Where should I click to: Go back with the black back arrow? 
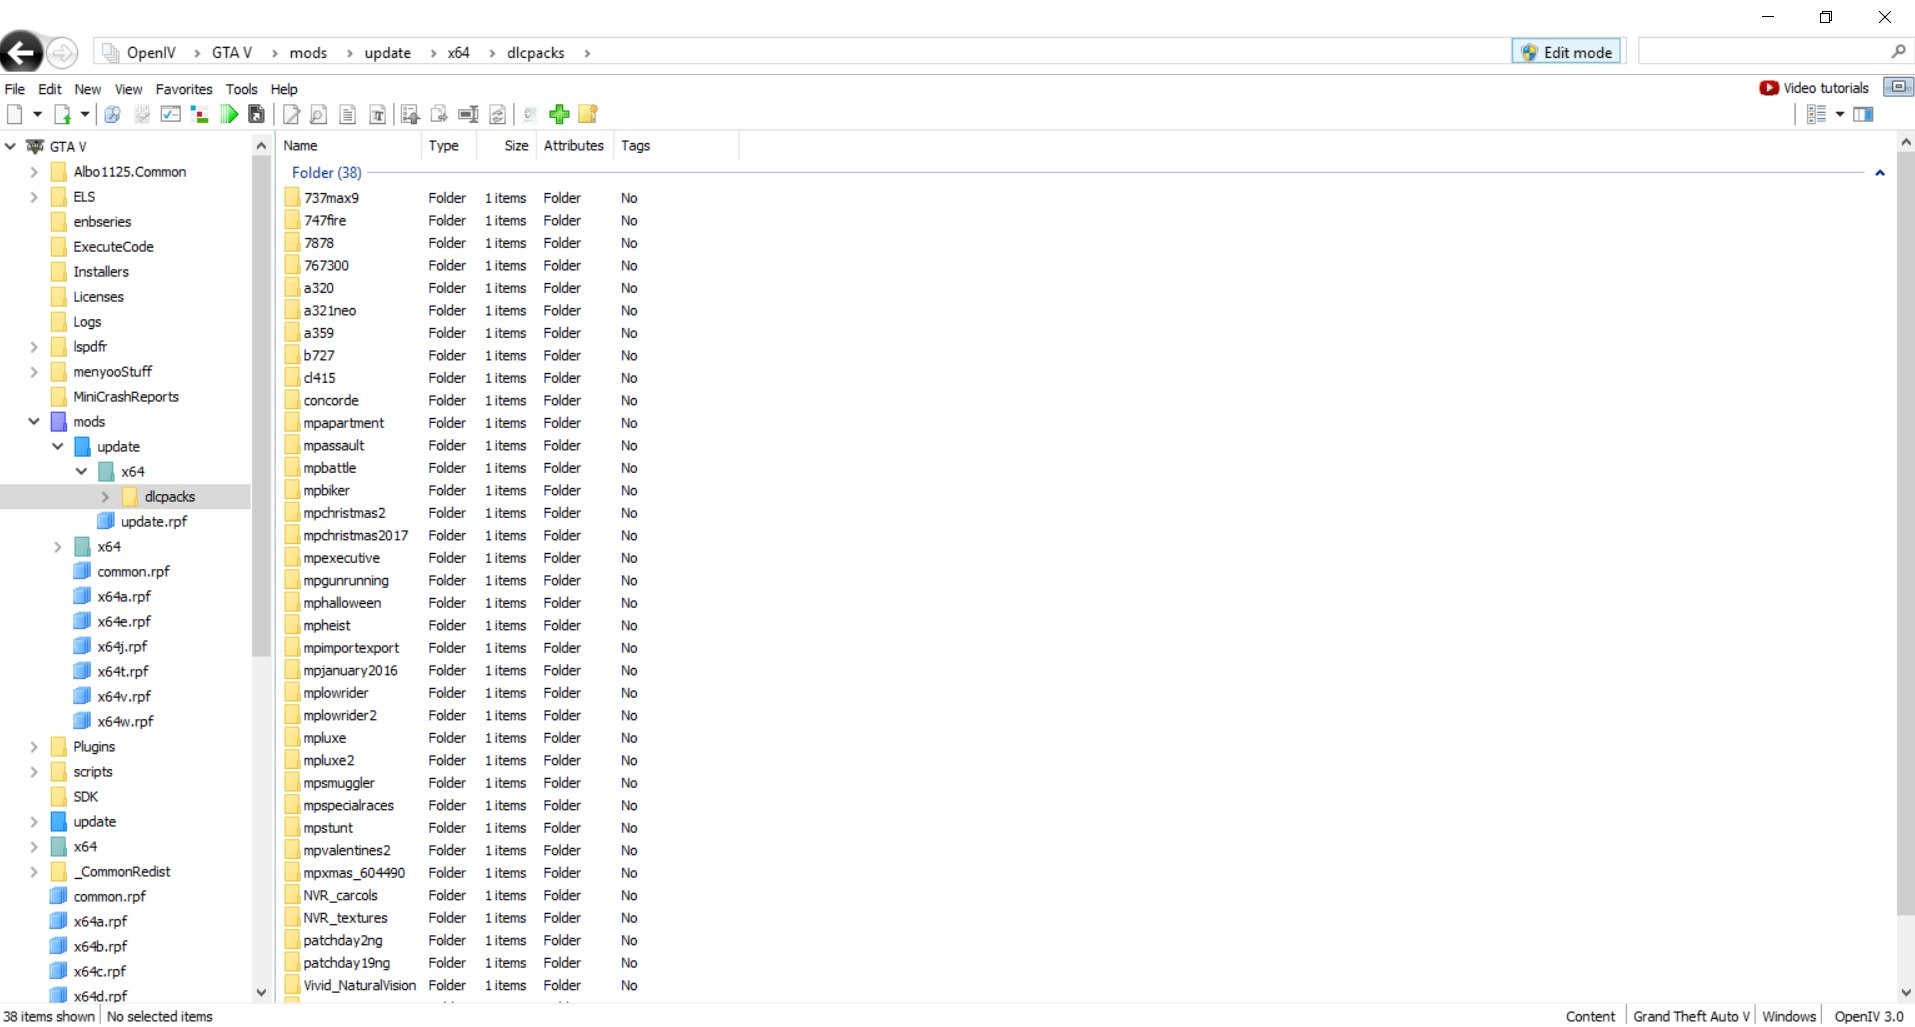pyautogui.click(x=21, y=53)
